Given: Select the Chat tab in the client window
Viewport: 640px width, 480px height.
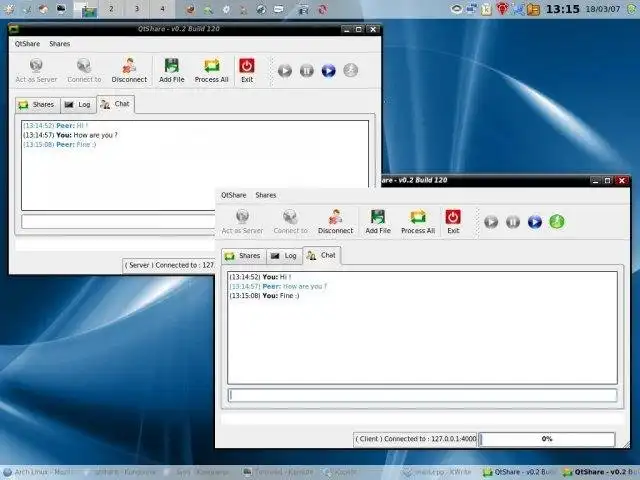Looking at the screenshot, I should pos(322,255).
